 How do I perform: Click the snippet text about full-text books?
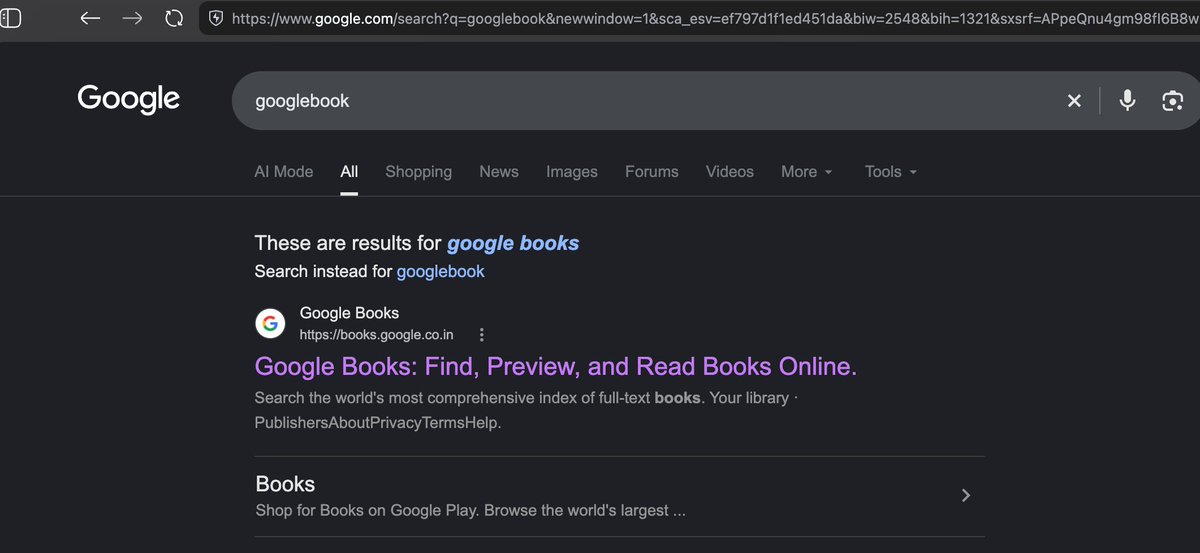528,410
